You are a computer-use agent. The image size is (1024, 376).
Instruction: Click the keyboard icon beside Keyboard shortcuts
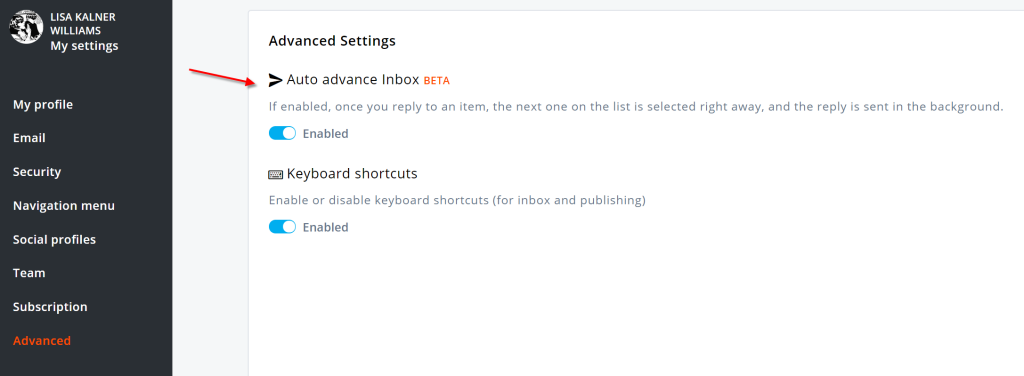click(x=276, y=174)
